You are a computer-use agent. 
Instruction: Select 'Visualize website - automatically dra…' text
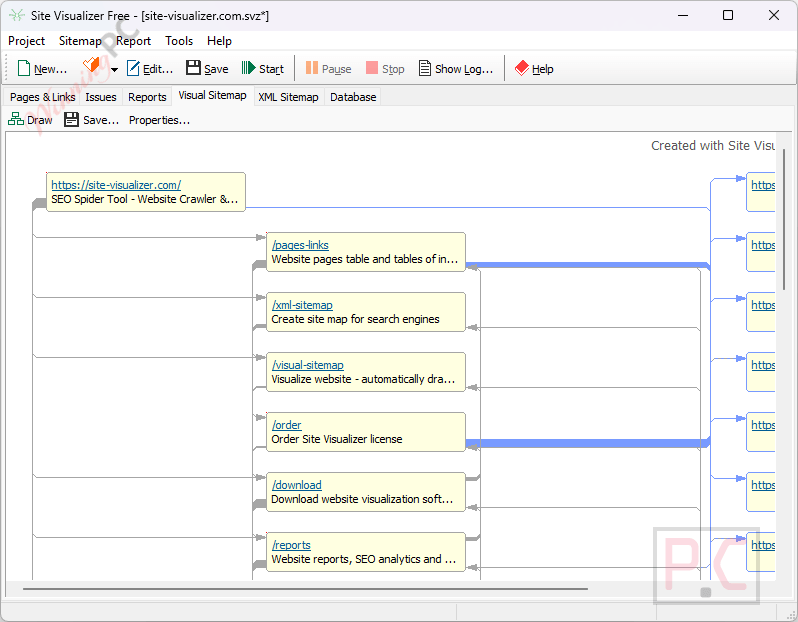coord(363,379)
